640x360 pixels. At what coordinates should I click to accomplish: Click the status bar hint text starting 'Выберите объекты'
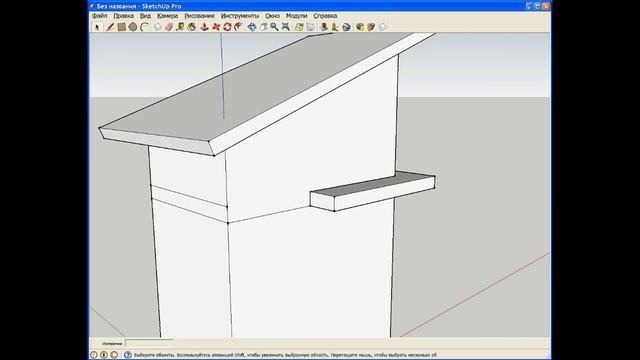tap(285, 355)
